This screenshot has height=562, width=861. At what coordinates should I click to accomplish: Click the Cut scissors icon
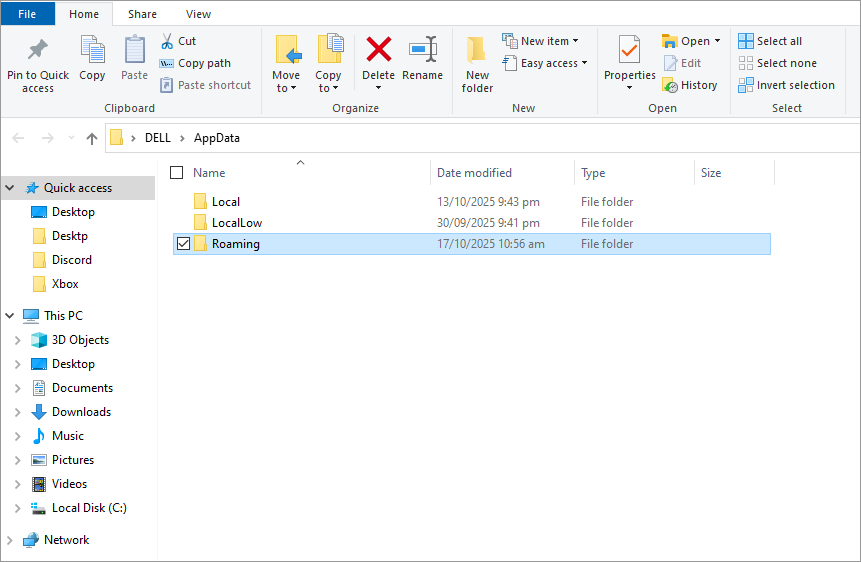tap(167, 41)
